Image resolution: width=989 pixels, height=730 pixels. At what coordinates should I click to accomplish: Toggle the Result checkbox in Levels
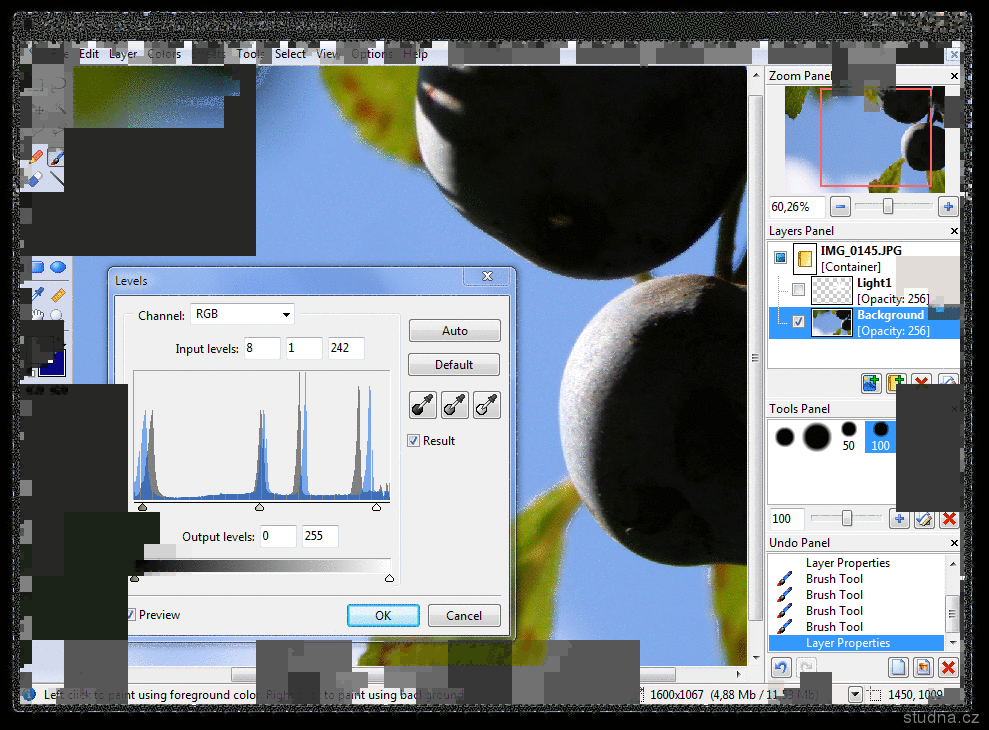click(414, 441)
